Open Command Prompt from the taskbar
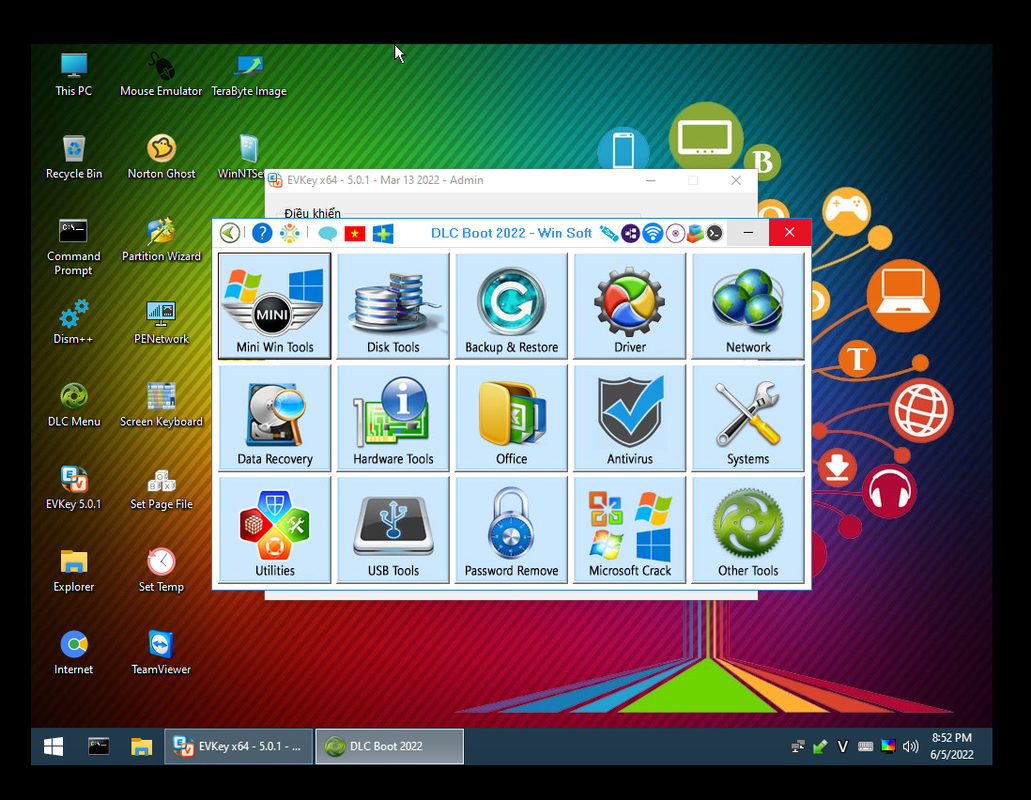The width and height of the screenshot is (1031, 800). point(99,746)
